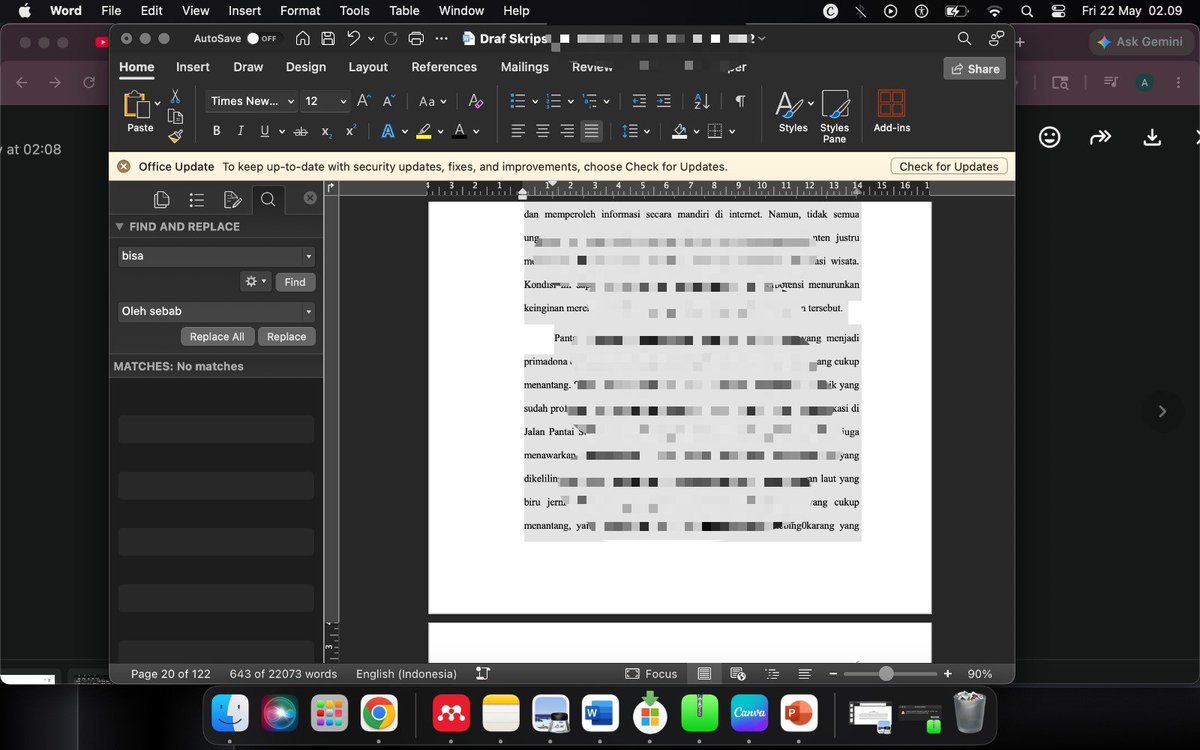1200x750 pixels.
Task: Click the Share button
Action: (x=975, y=69)
